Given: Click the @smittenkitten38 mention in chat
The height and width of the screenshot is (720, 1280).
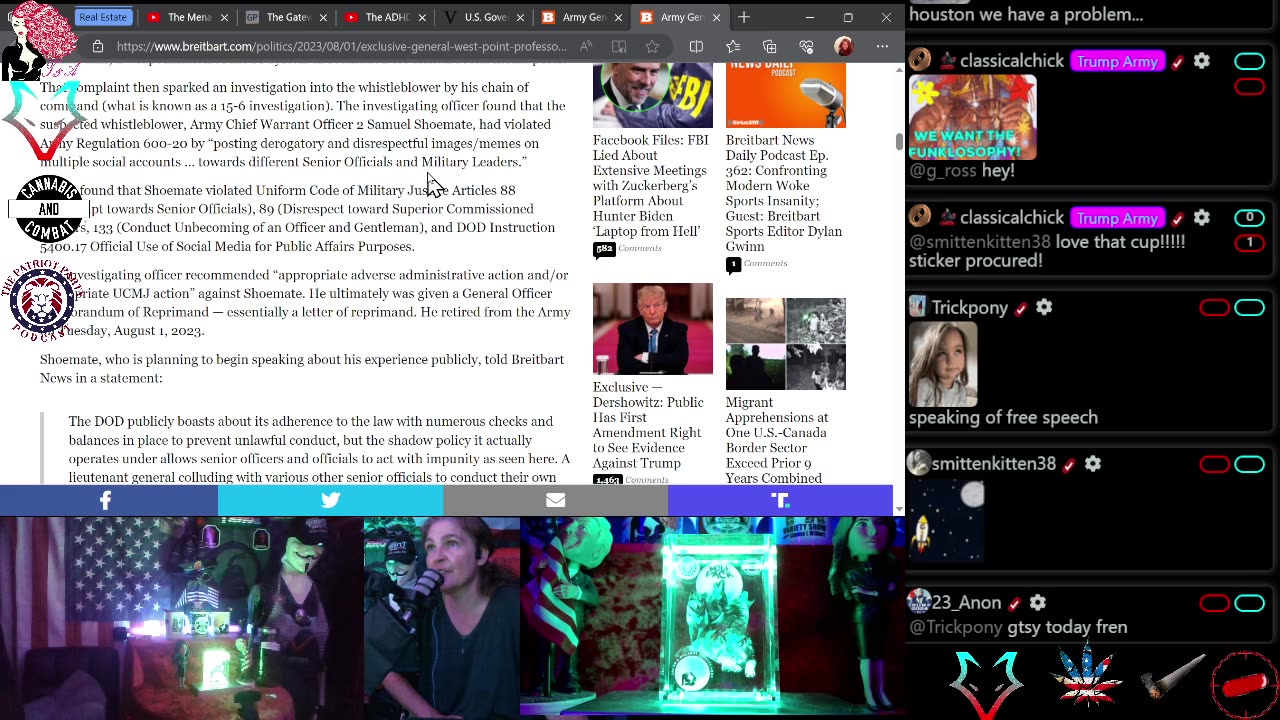Looking at the screenshot, I should click(x=979, y=241).
